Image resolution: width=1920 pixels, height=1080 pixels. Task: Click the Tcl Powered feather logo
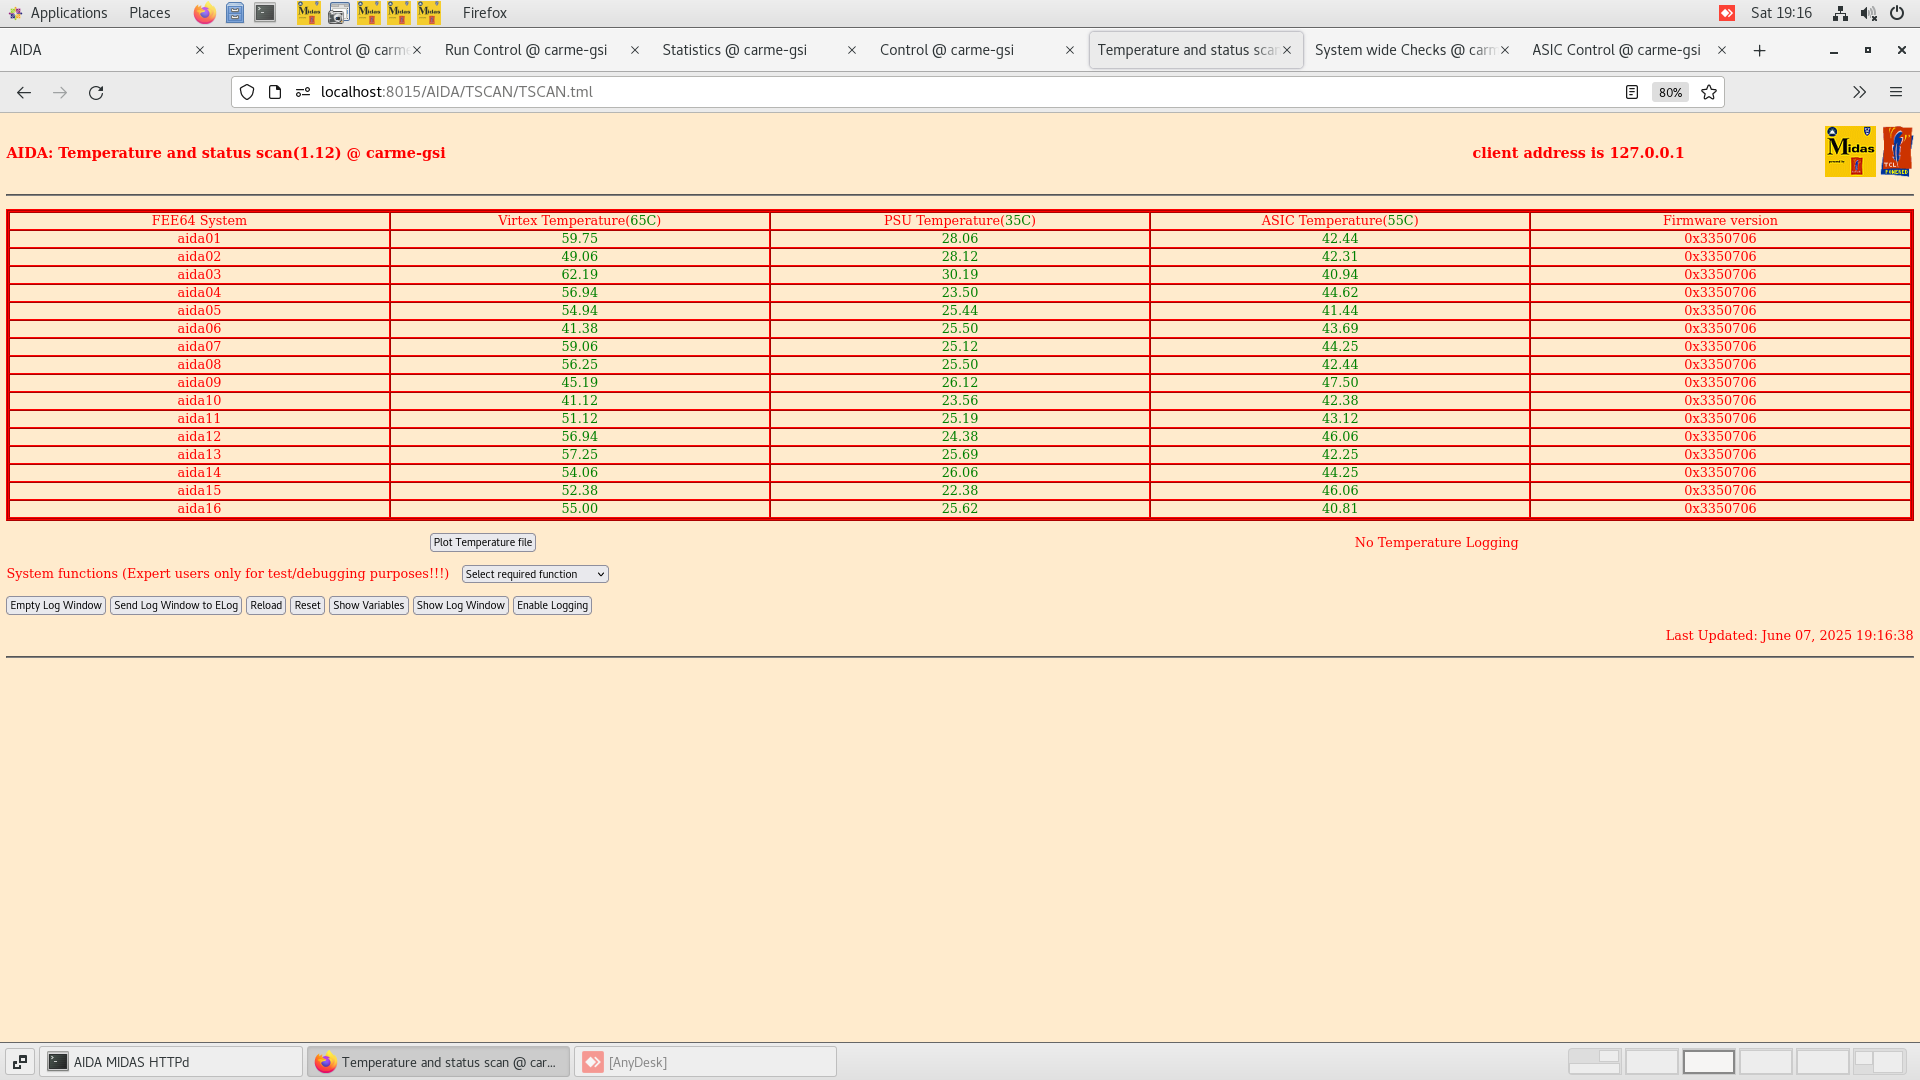pos(1896,151)
